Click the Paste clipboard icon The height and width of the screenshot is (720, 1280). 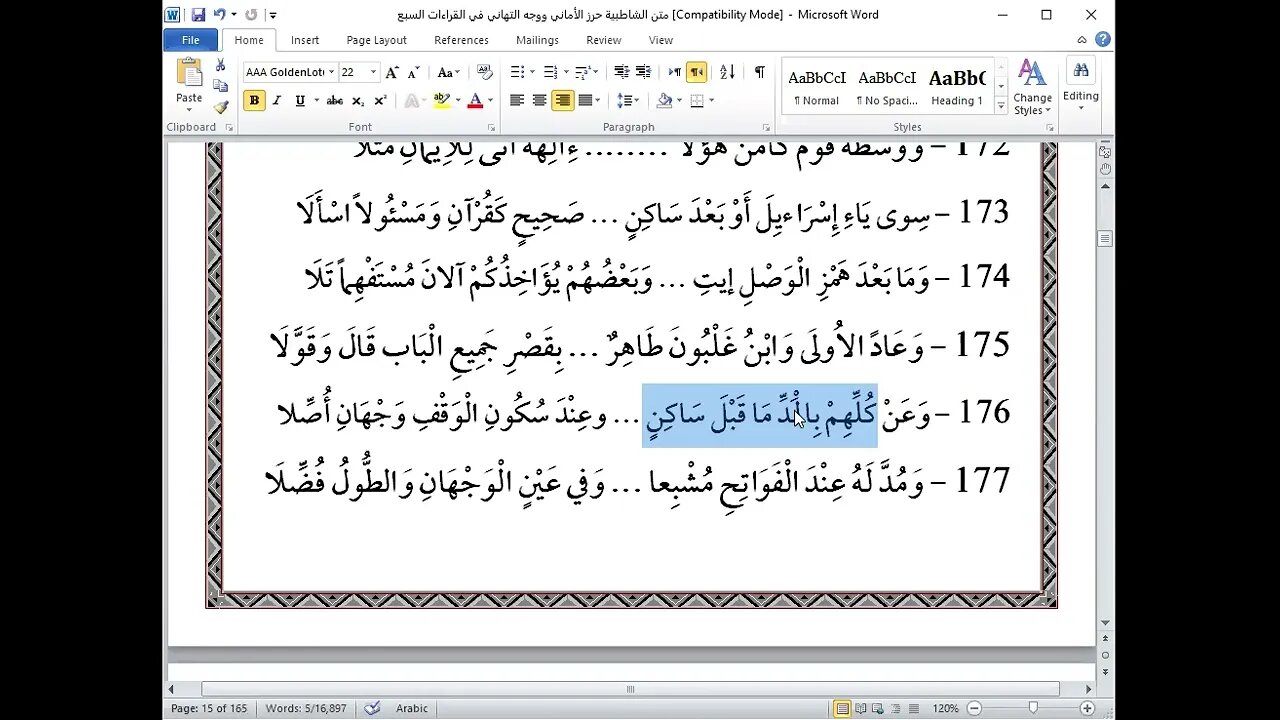189,73
